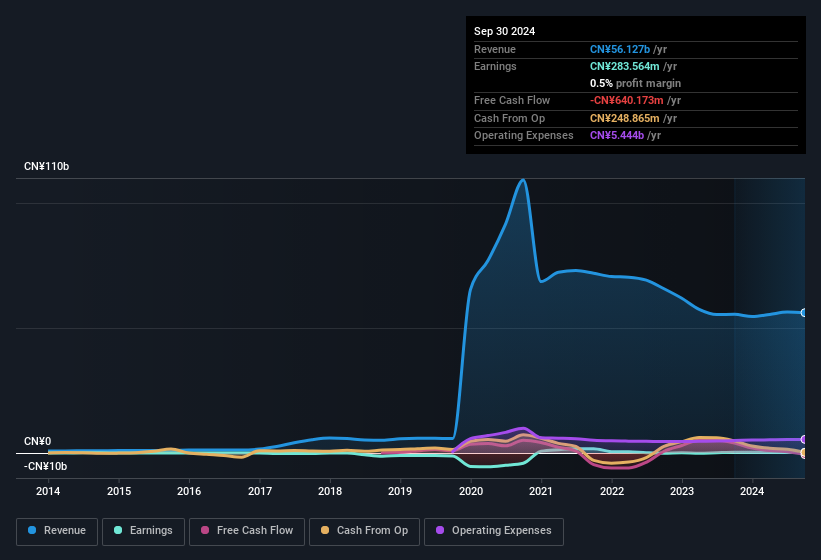Click the CN¥110b y-axis label
This screenshot has width=821, height=560.
[47, 166]
